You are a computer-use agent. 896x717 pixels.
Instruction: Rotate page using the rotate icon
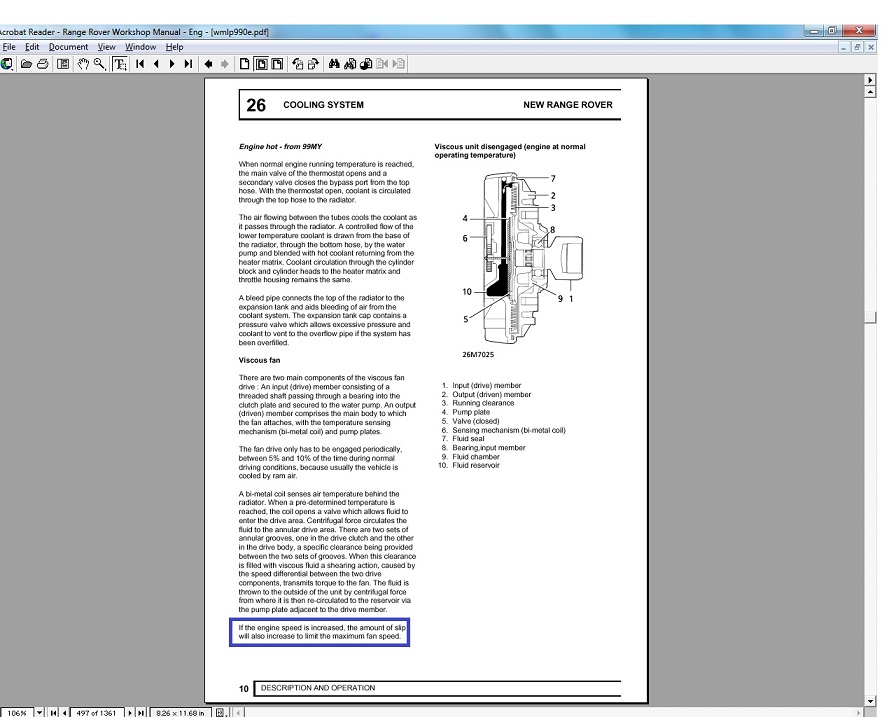pyautogui.click(x=297, y=64)
